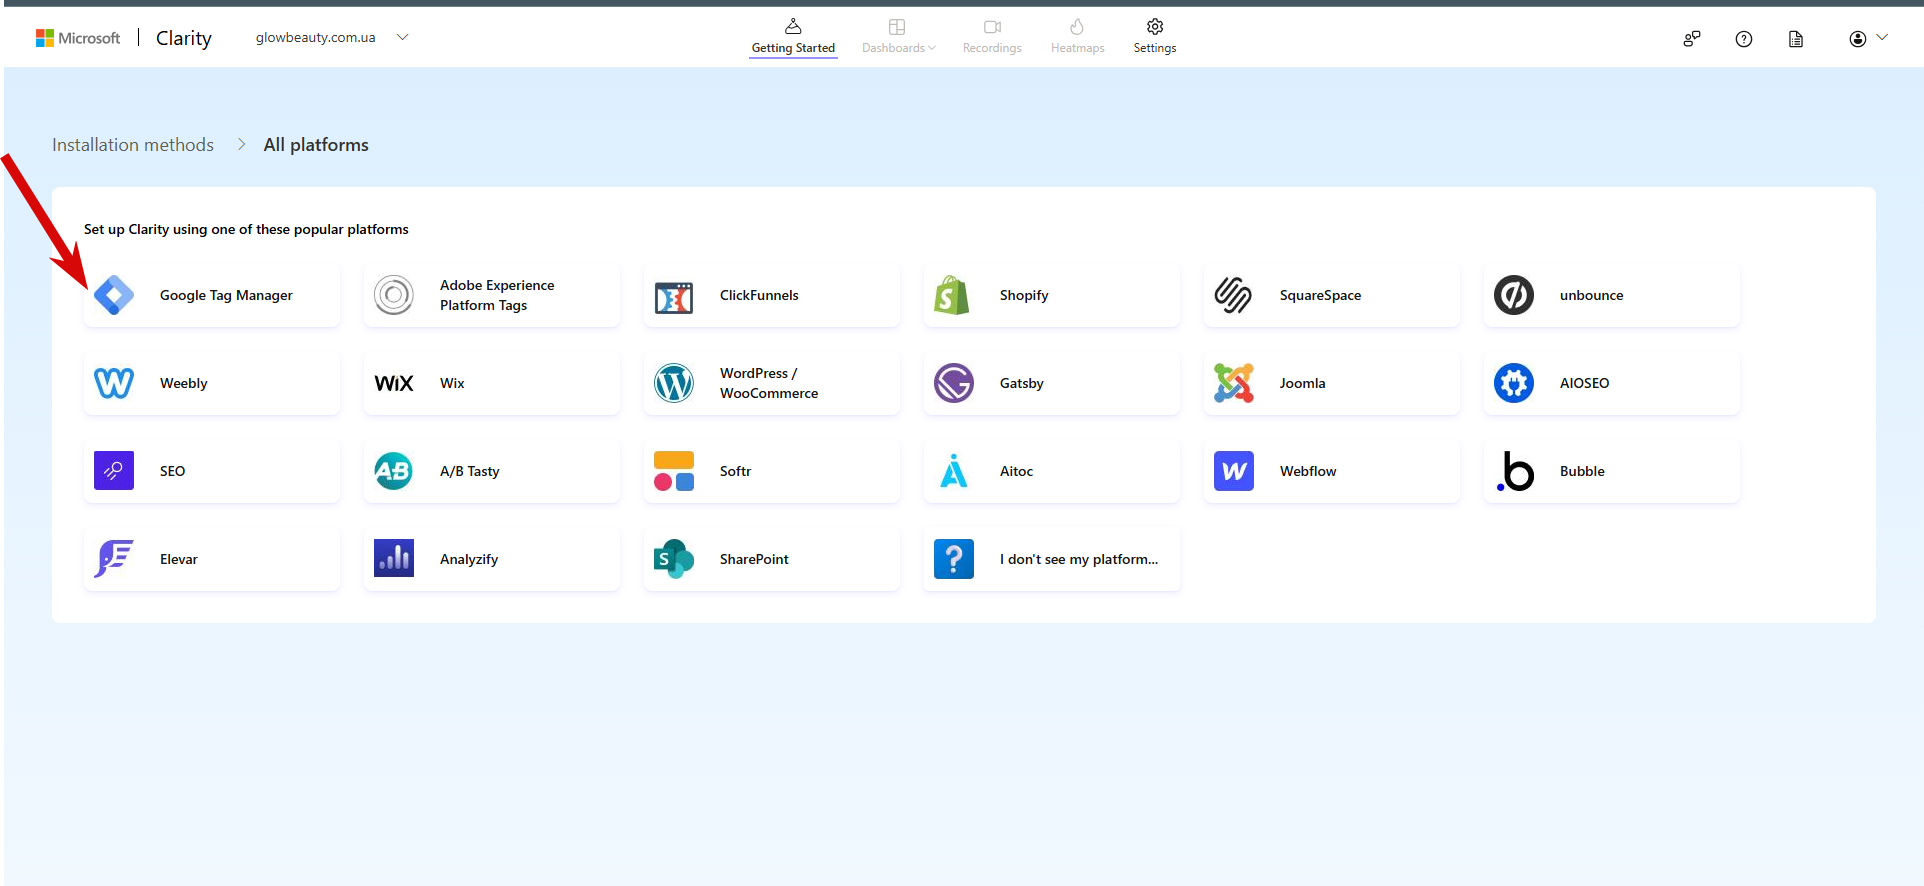Click the Bubble logo icon
Screen dimensions: 1924x886
(1516, 471)
